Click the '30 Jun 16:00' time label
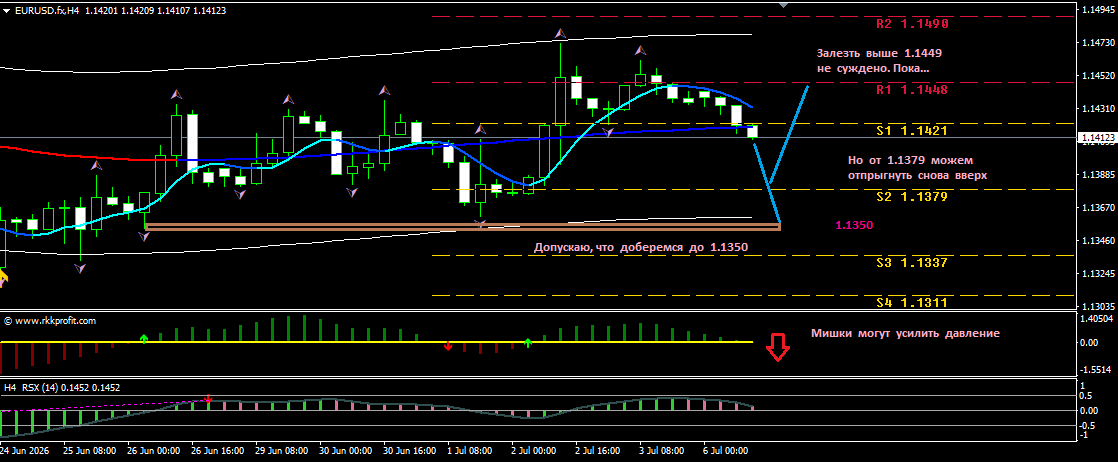Viewport: 1118px width, 462px height. click(x=410, y=451)
